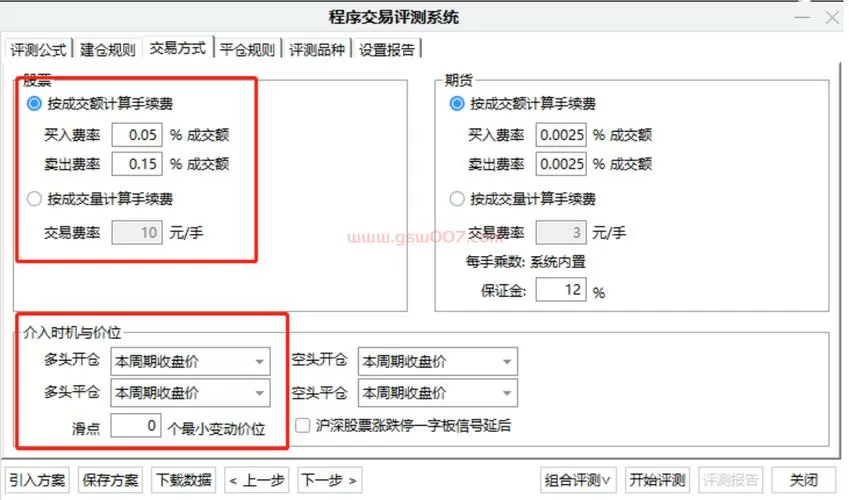Click the 下载数据 button

click(x=184, y=480)
